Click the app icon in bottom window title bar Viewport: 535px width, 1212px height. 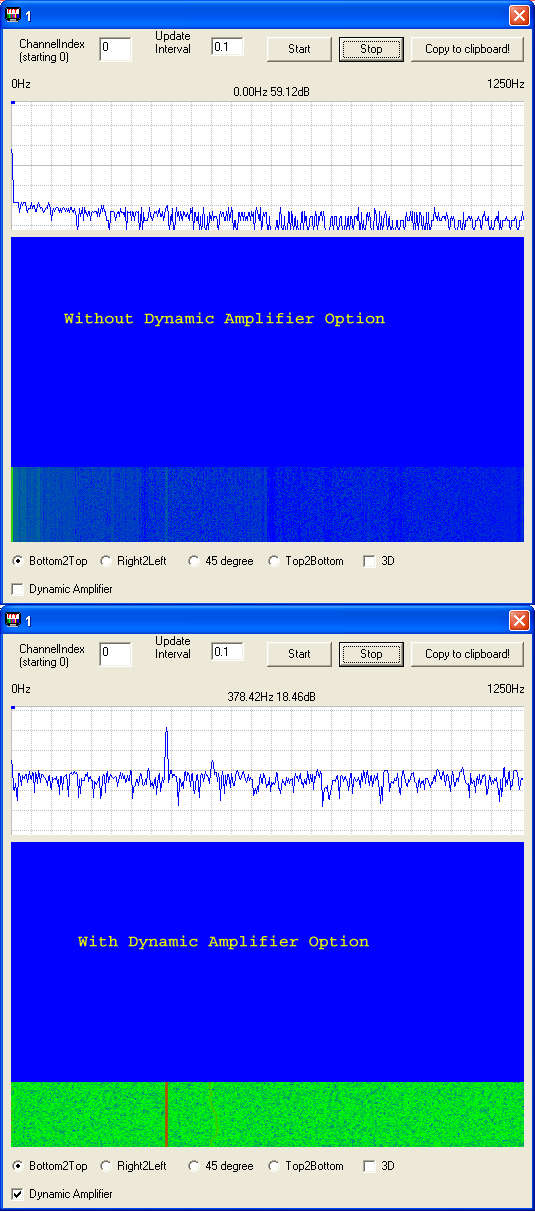[x=14, y=620]
